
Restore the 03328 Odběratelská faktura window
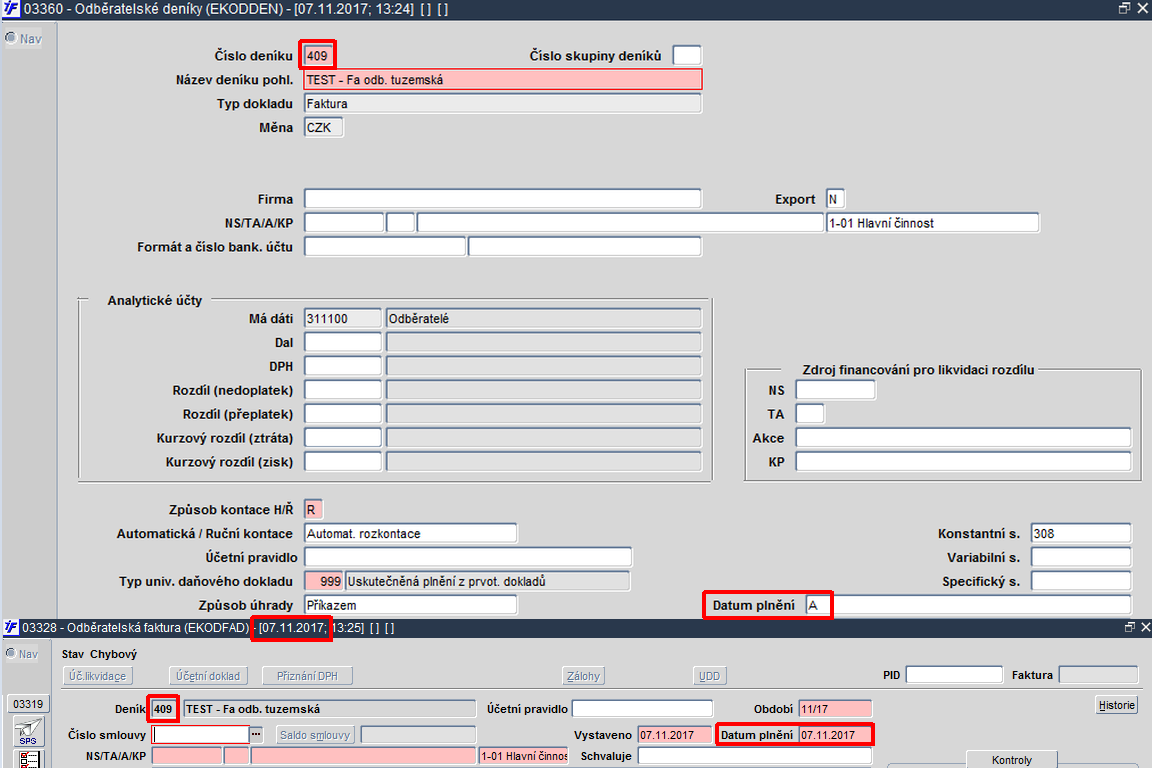coord(1130,627)
